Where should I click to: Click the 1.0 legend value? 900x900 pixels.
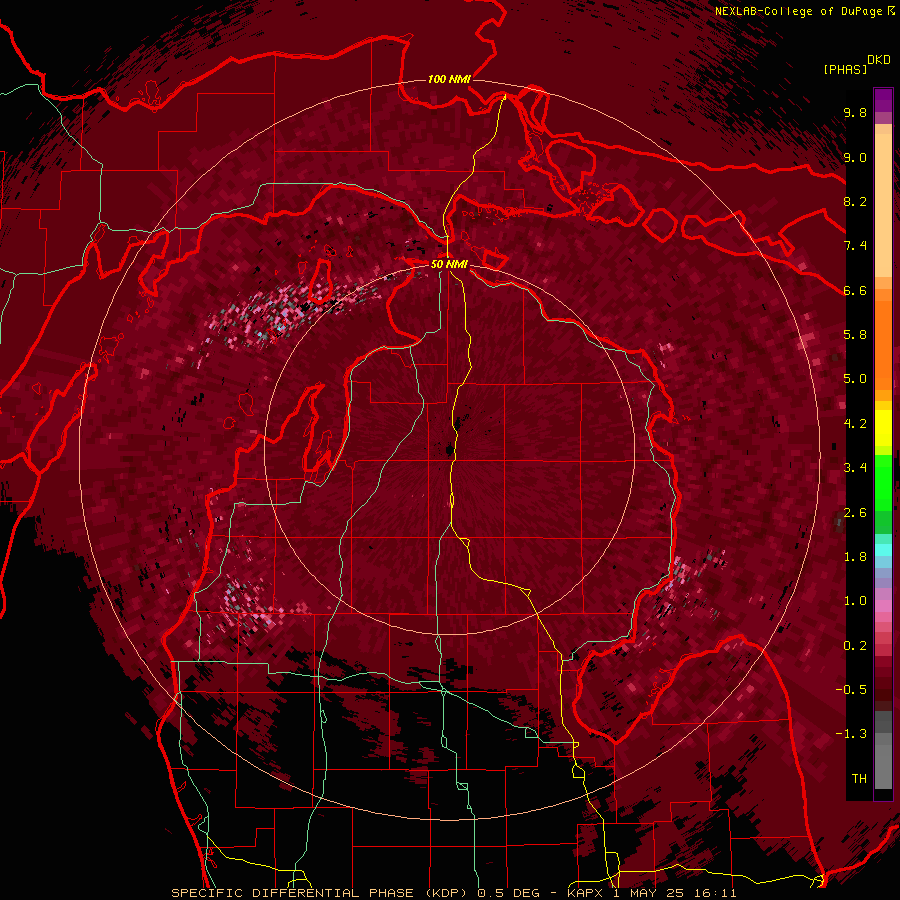[x=855, y=601]
